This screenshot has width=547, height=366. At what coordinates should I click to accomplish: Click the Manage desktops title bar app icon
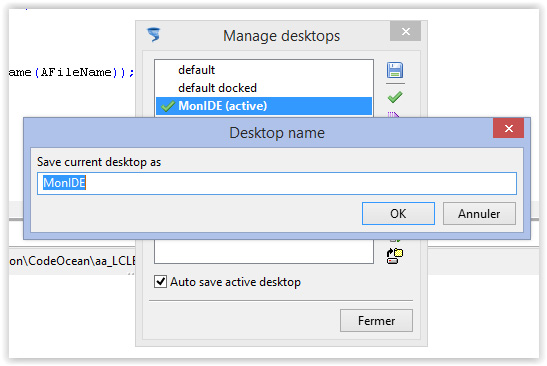click(154, 35)
